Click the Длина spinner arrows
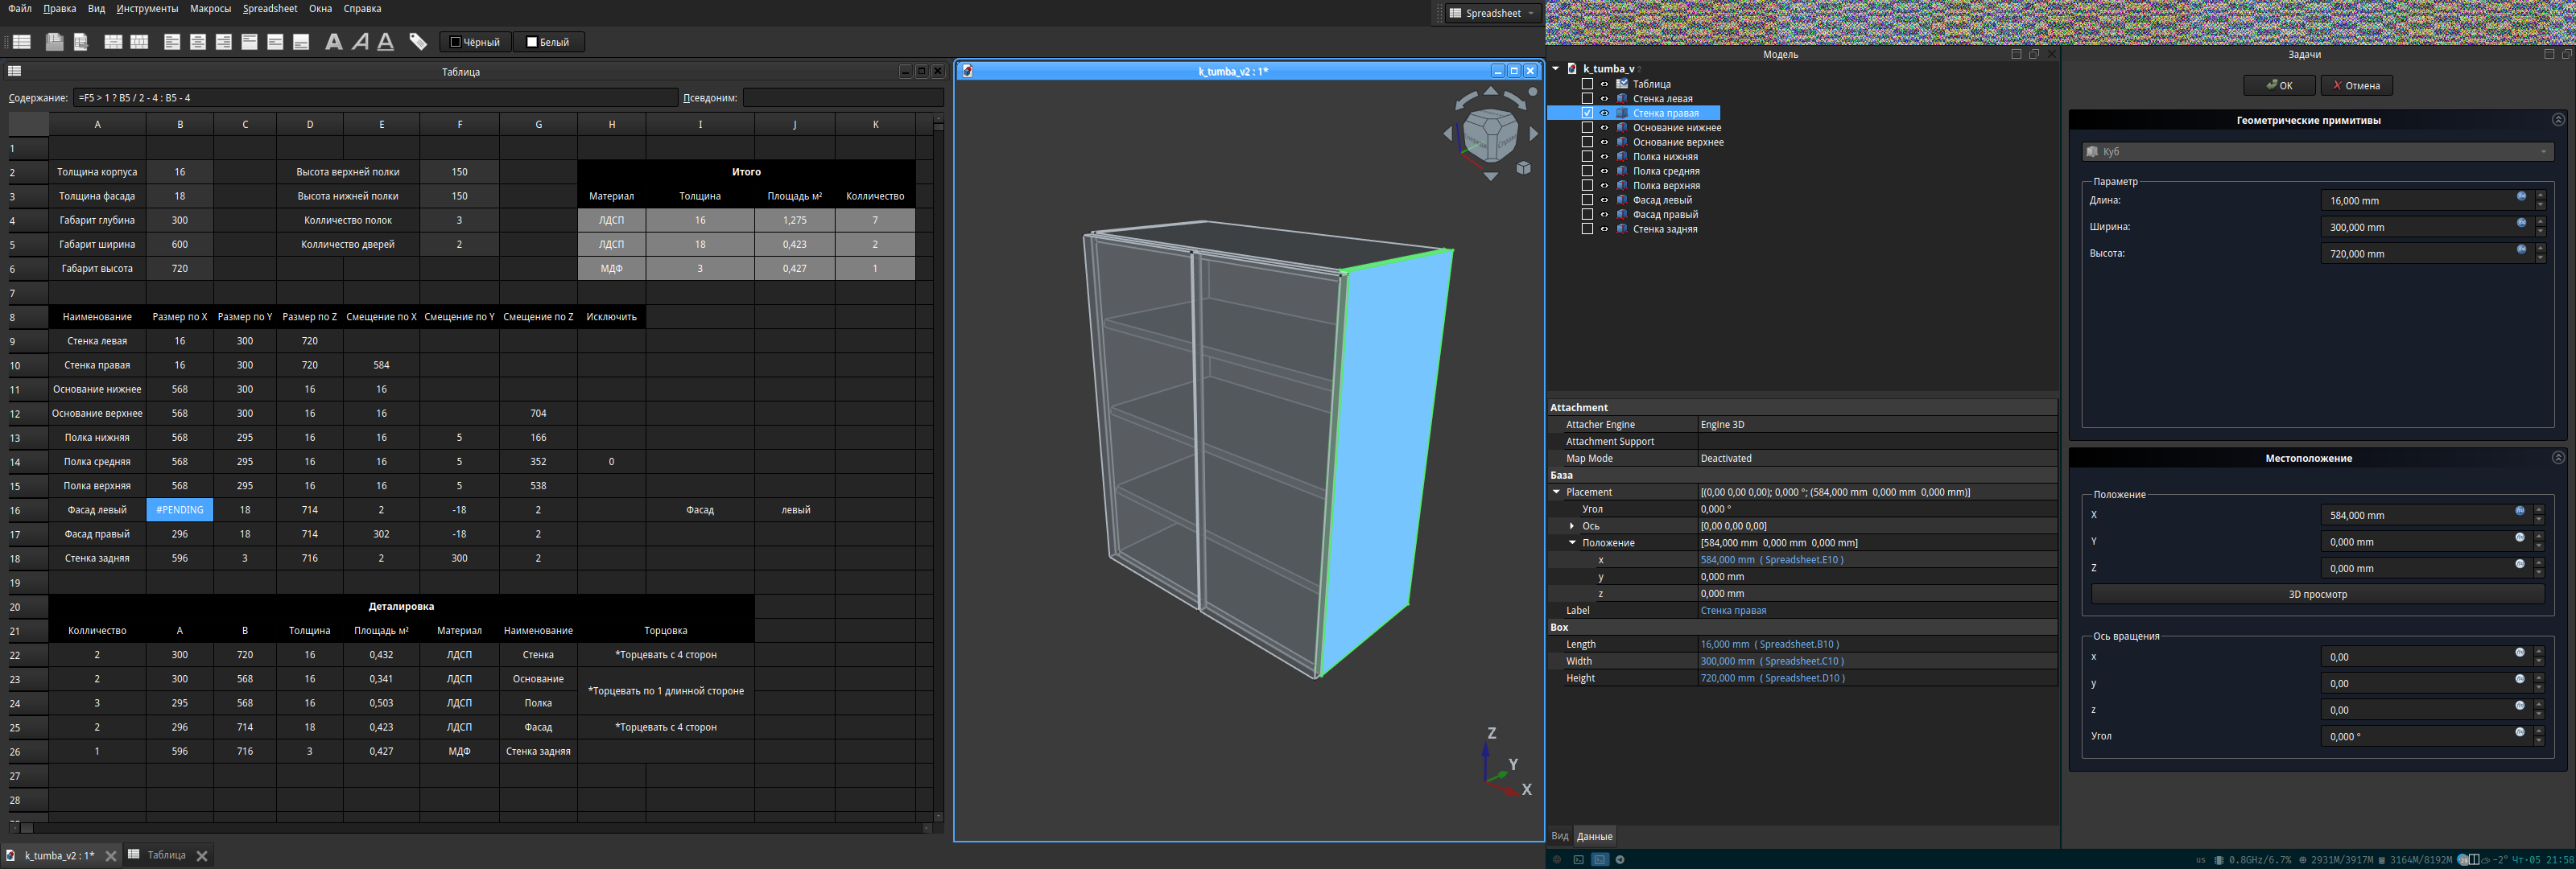The height and width of the screenshot is (869, 2576). pos(2540,200)
